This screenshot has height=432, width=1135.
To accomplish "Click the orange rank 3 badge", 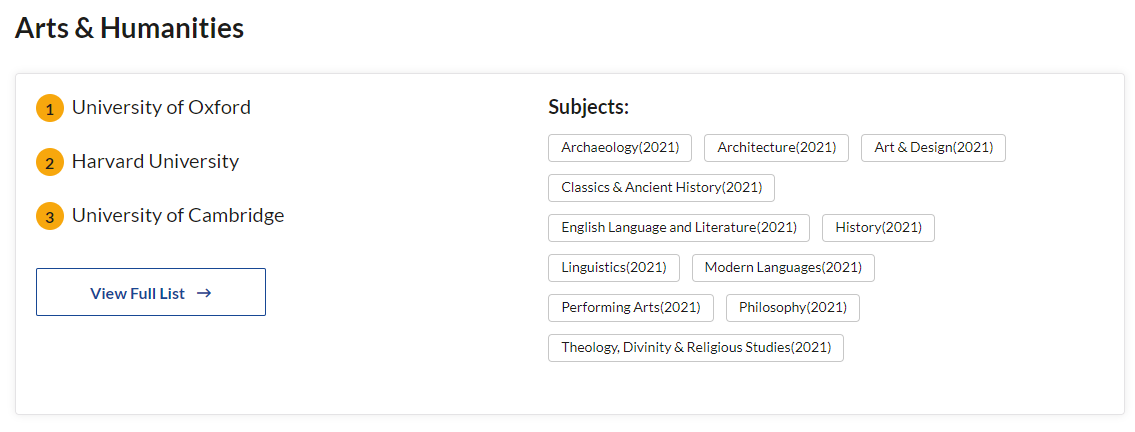I will 50,216.
